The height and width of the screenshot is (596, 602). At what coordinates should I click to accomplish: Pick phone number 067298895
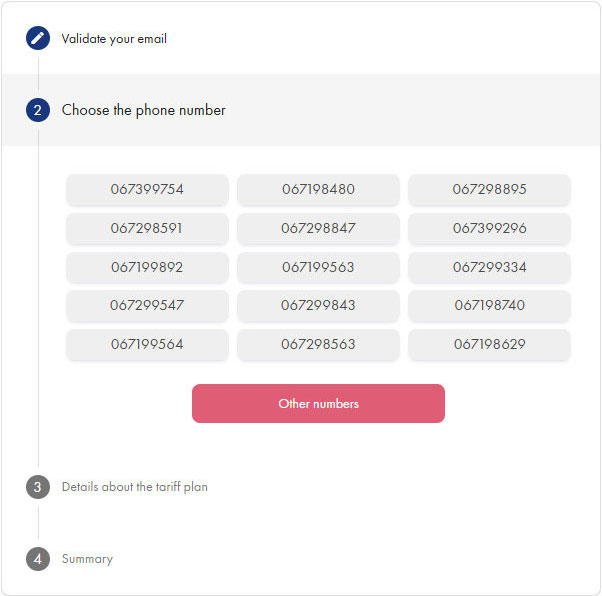click(489, 190)
